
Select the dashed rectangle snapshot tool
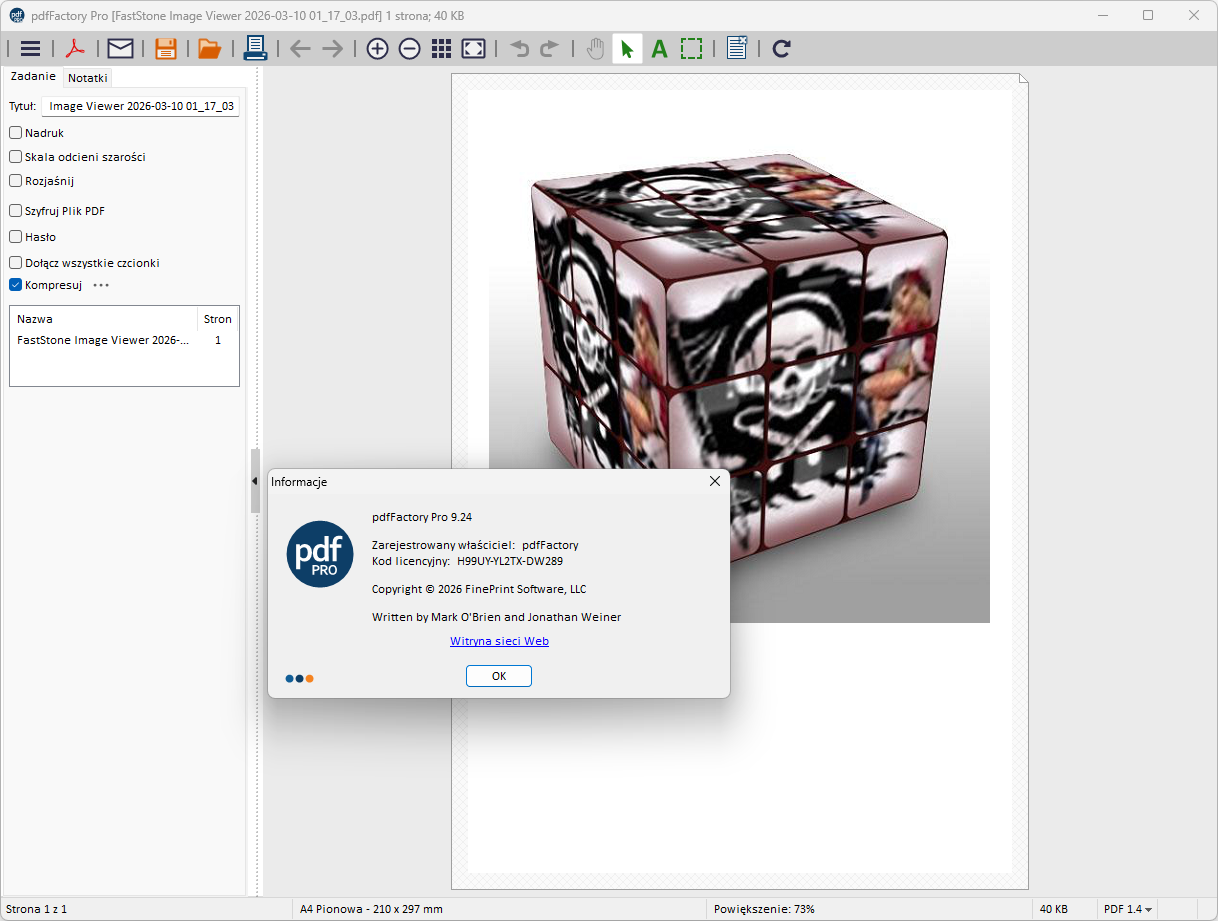(x=691, y=48)
